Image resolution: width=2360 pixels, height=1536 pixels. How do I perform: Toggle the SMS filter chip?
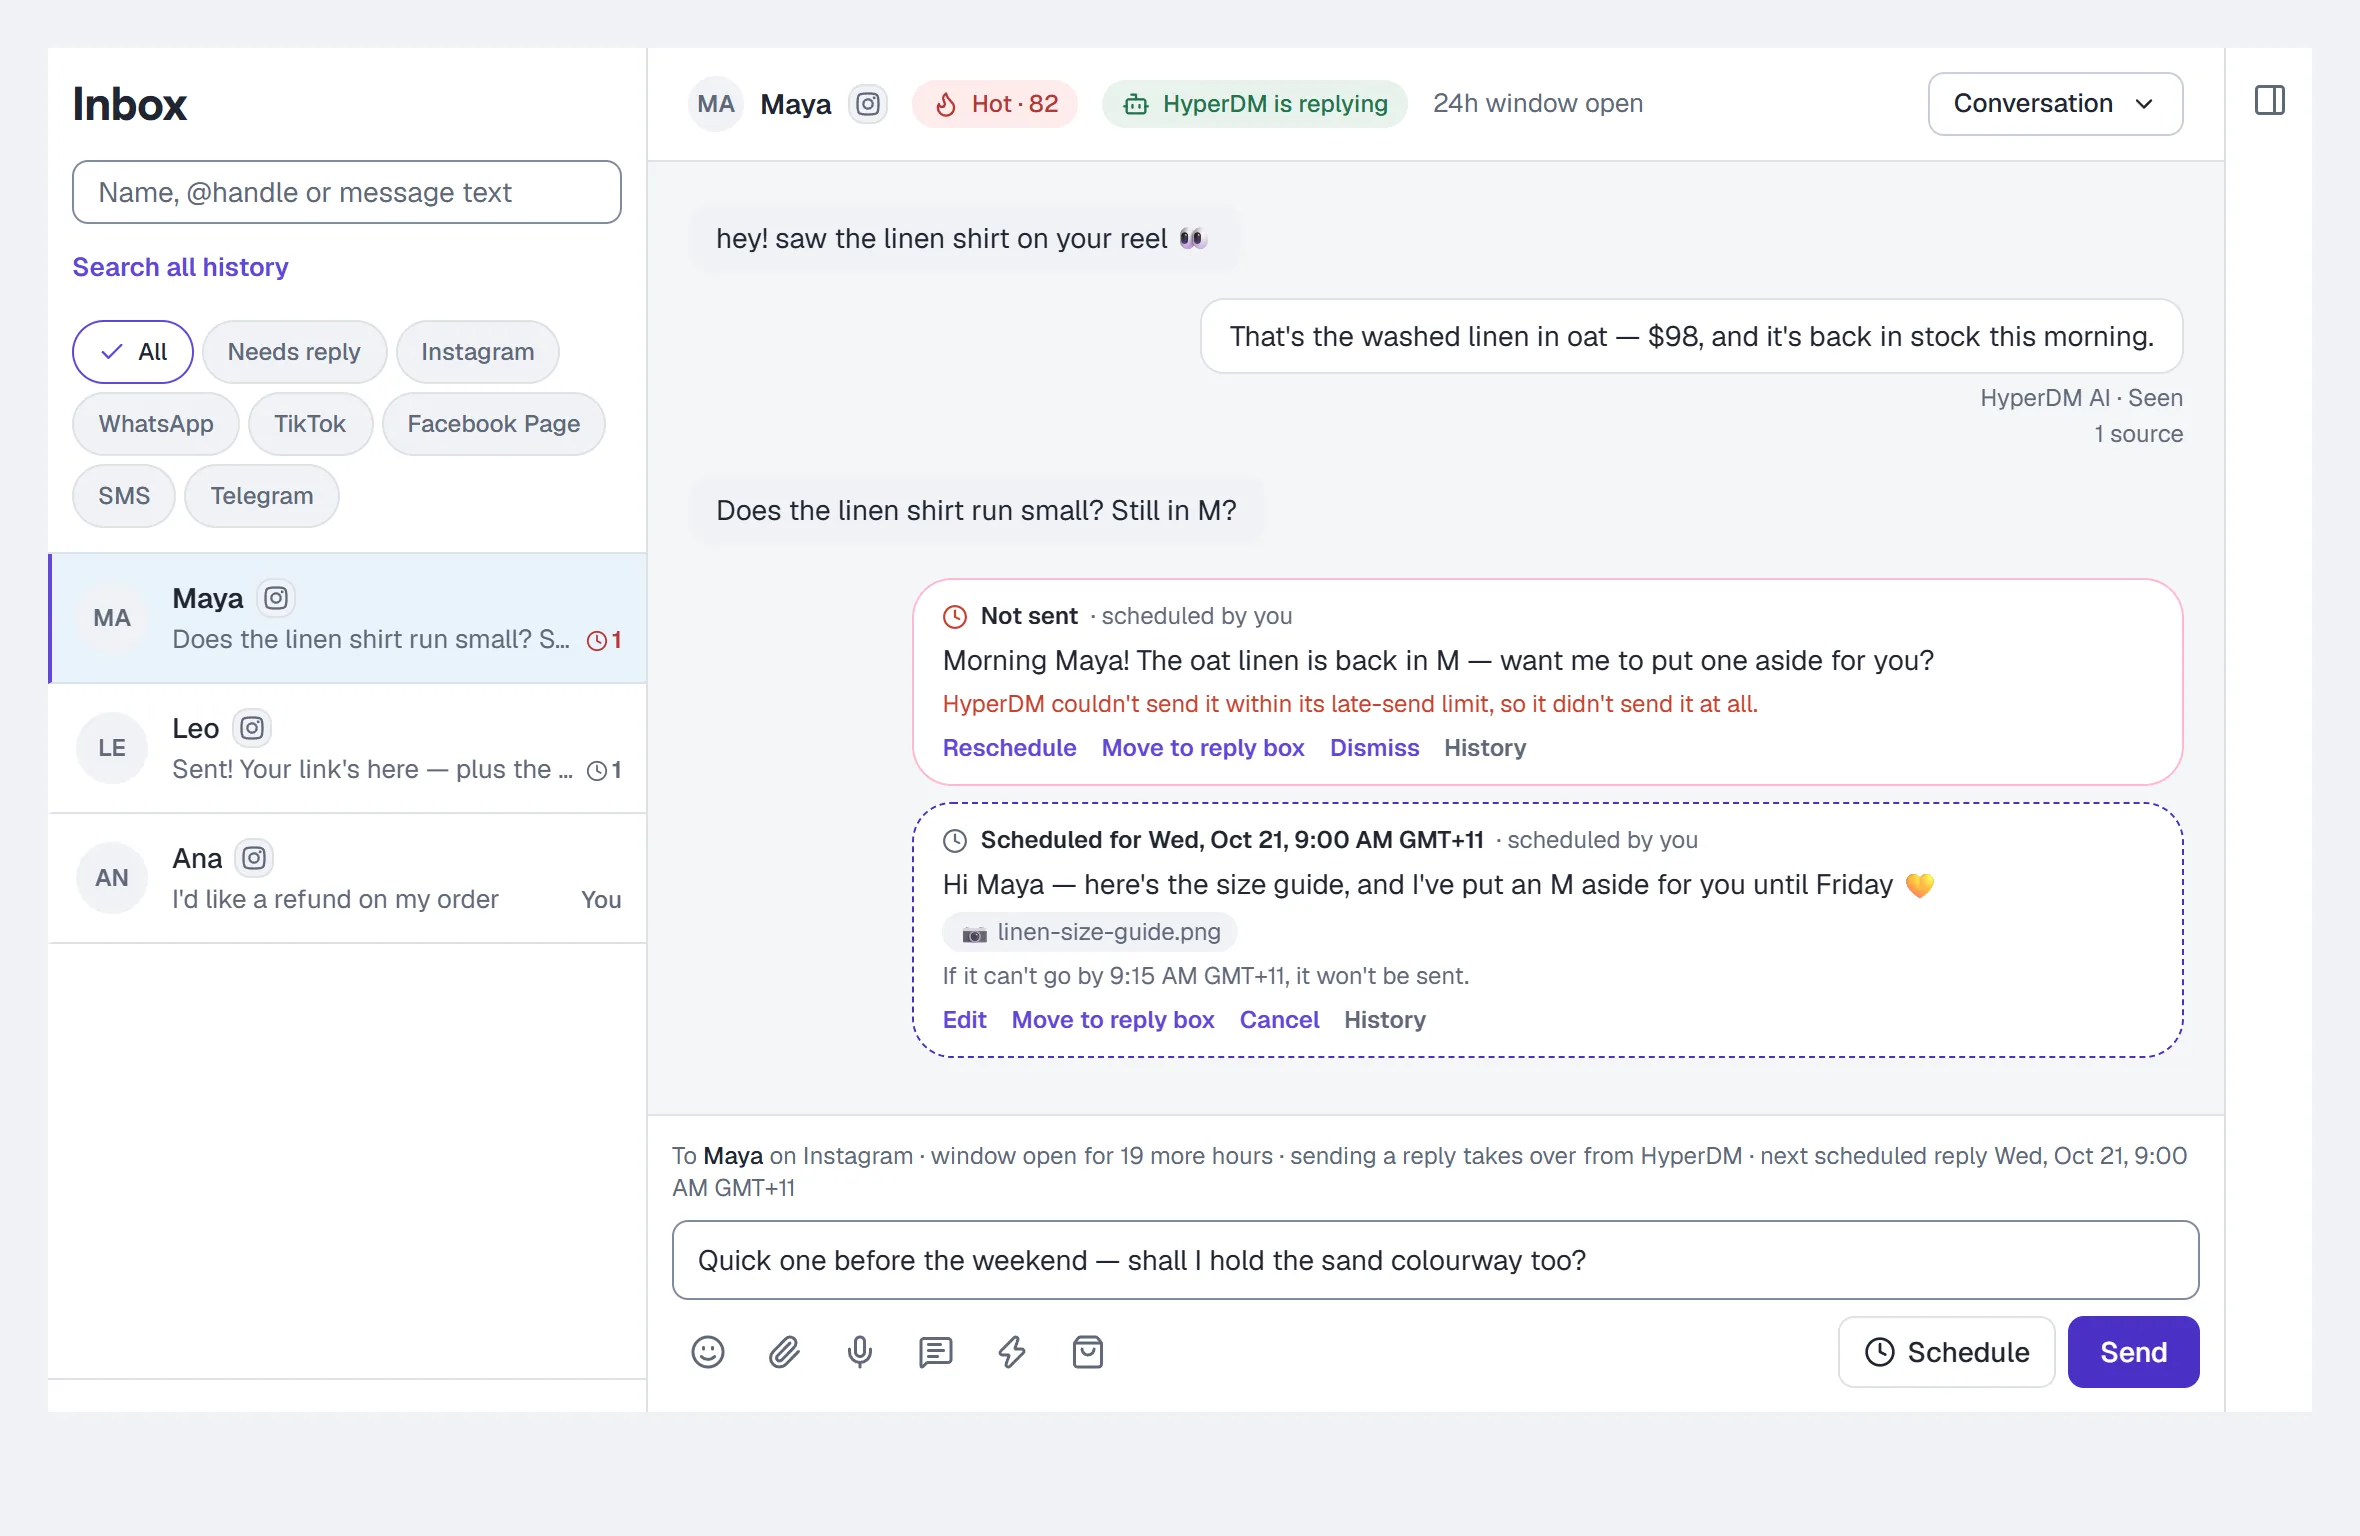pos(124,496)
